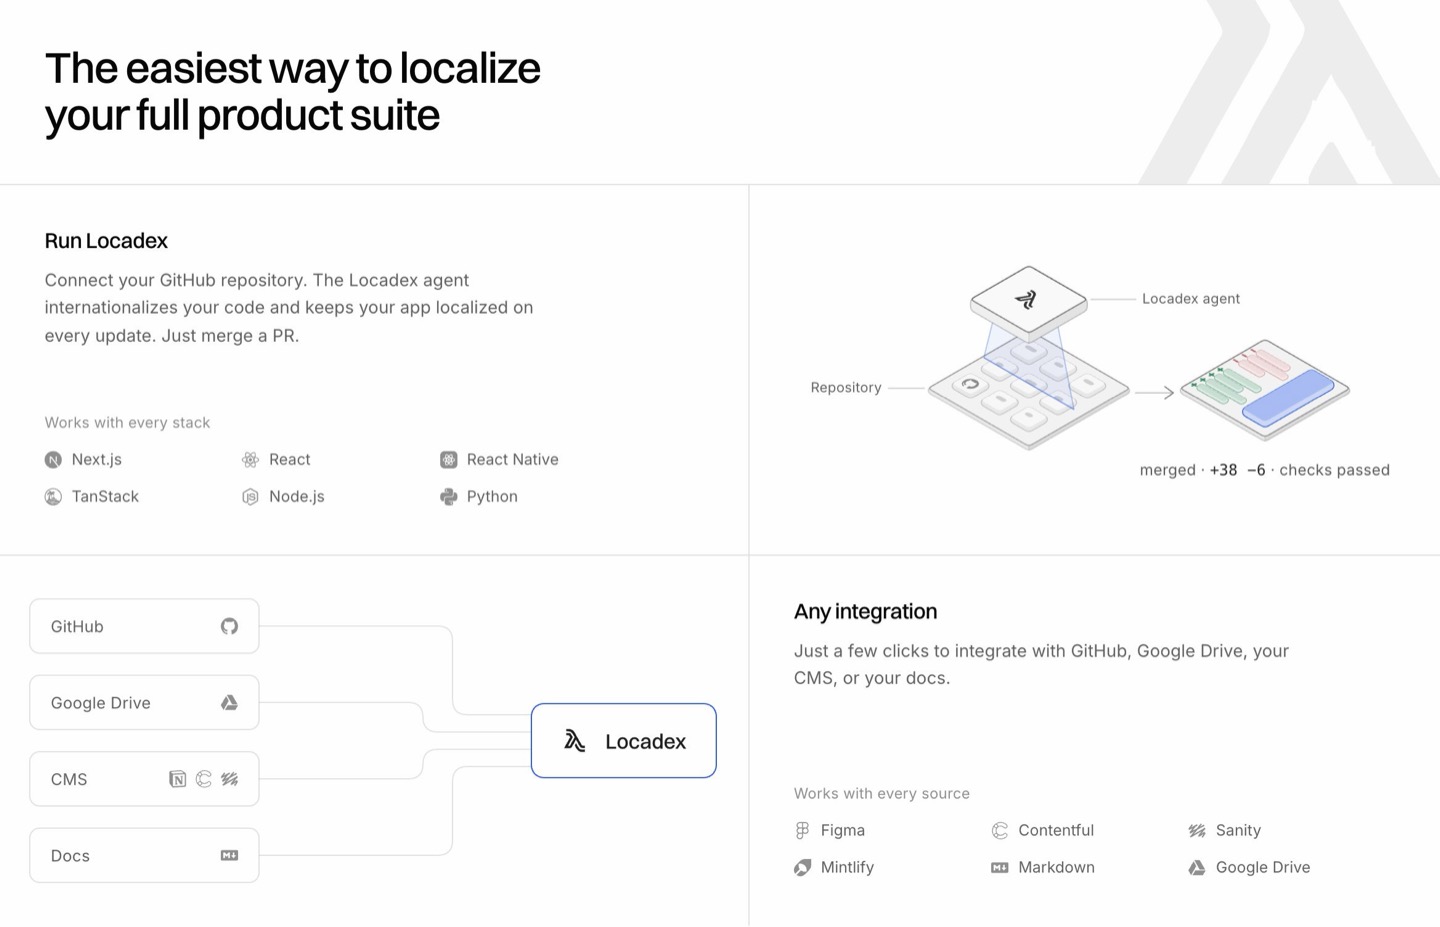The image size is (1440, 927).
Task: Click the Sanity icon beside Sanity label
Action: click(x=1197, y=831)
